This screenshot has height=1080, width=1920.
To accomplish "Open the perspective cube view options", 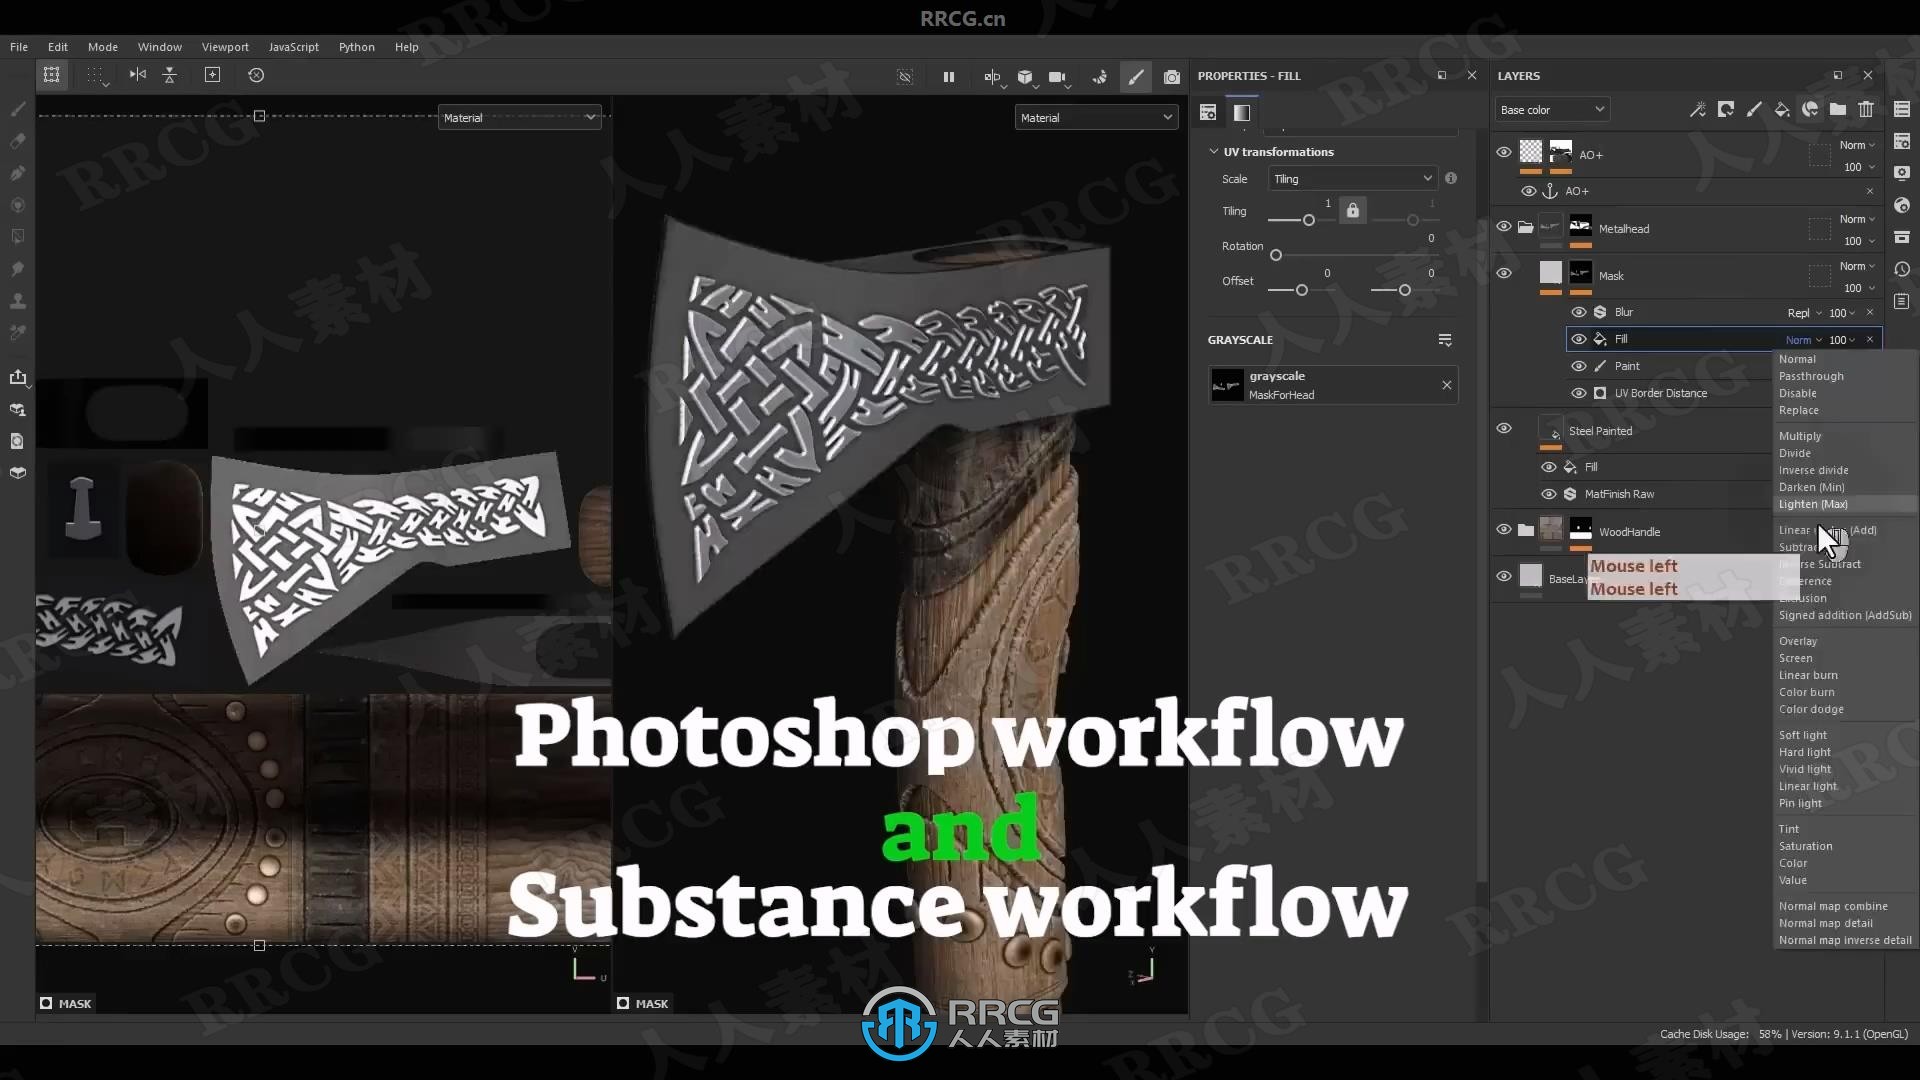I will tap(1025, 76).
